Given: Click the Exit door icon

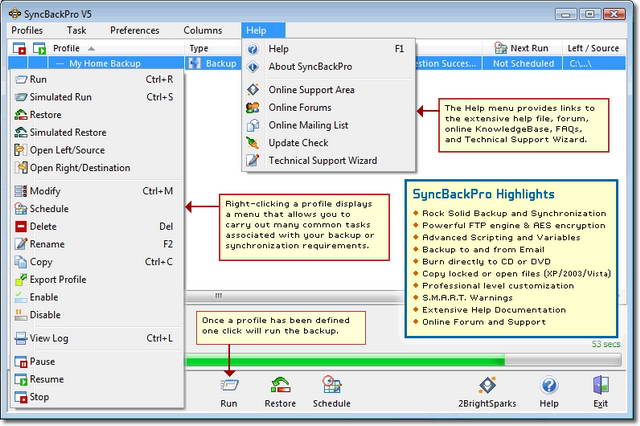Looking at the screenshot, I should click(600, 386).
